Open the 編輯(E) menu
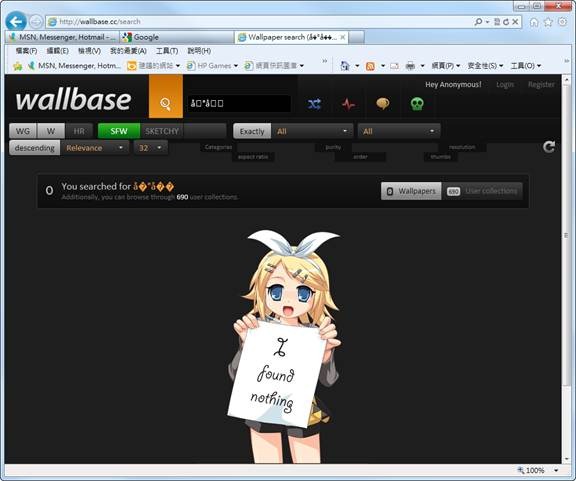The width and height of the screenshot is (576, 481). coord(57,51)
